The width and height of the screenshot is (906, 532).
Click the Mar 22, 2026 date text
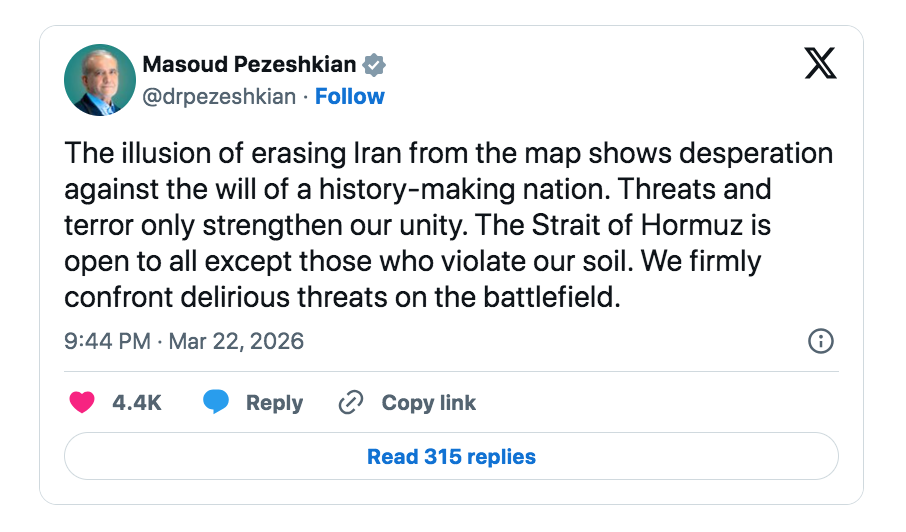[x=236, y=341]
